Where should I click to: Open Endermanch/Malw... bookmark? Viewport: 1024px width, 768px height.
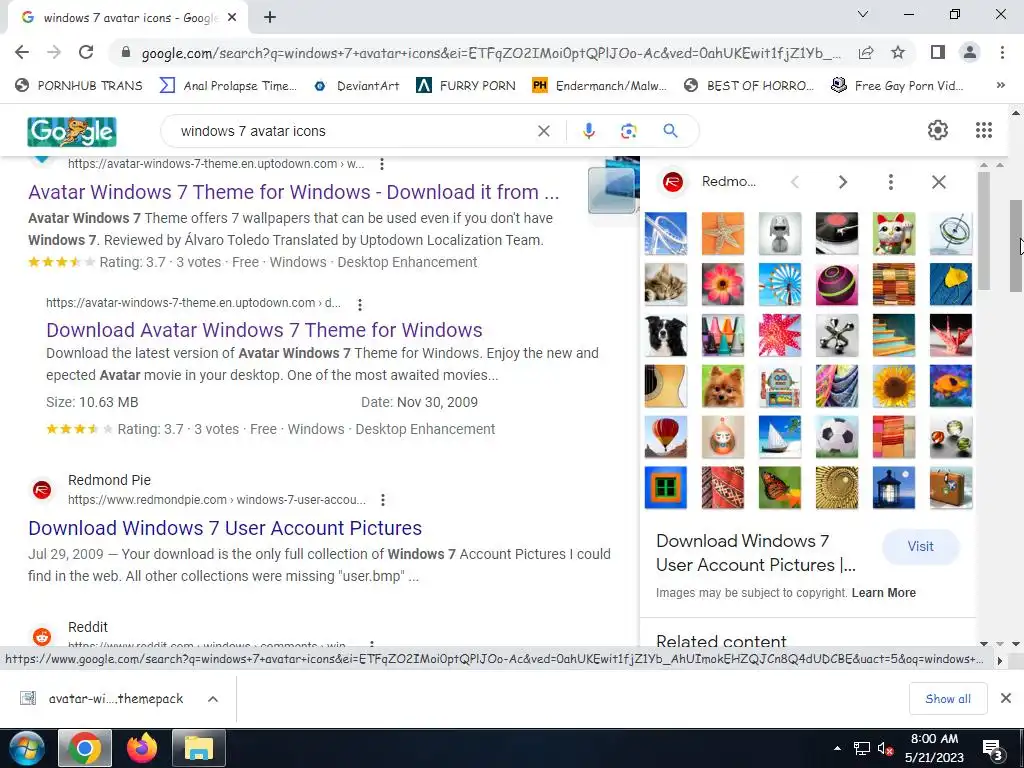(x=600, y=86)
